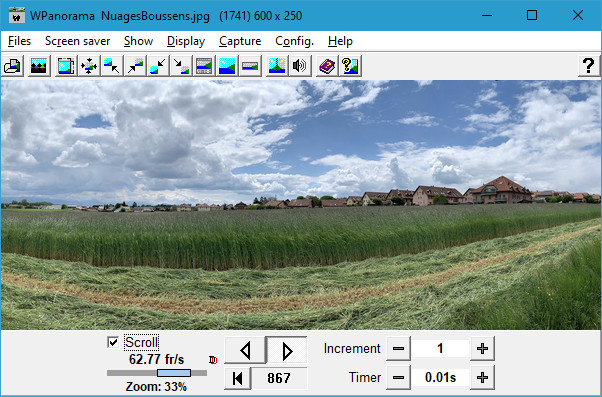The width and height of the screenshot is (602, 397).
Task: Decrease Increment with the minus button
Action: tap(398, 349)
